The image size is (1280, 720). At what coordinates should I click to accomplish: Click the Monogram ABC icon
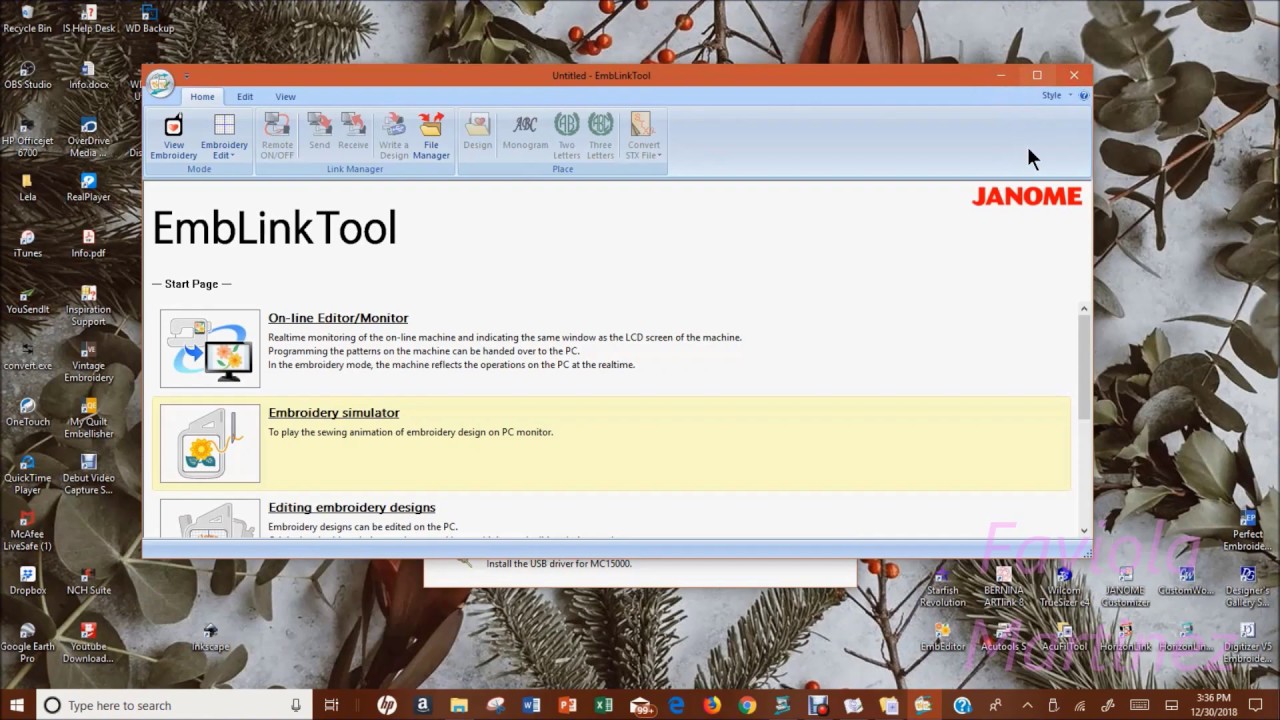(525, 131)
